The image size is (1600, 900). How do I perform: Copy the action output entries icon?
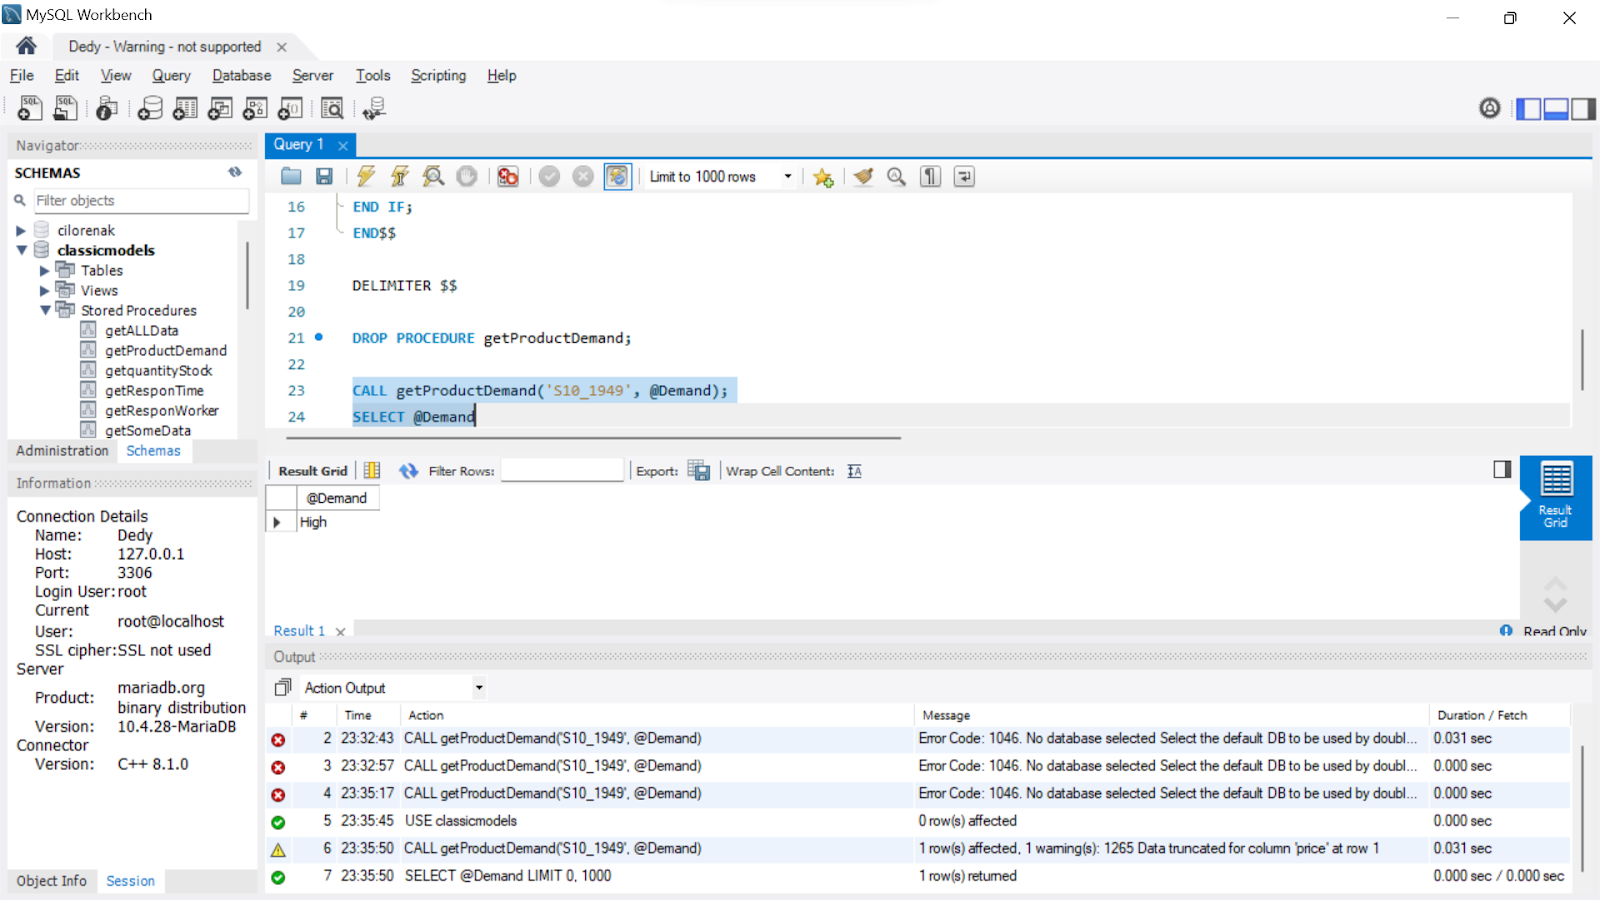pos(283,687)
